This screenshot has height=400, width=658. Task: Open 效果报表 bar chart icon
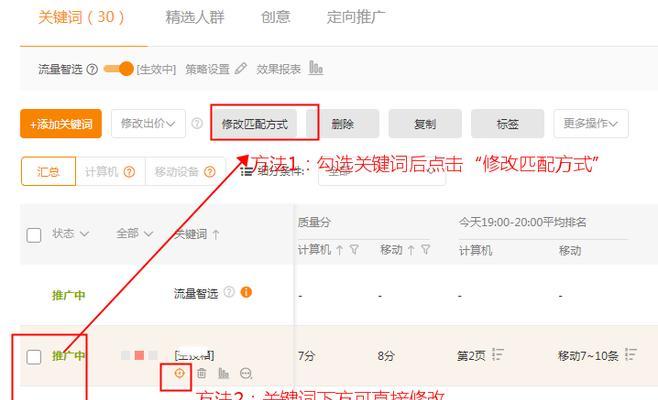coord(316,68)
